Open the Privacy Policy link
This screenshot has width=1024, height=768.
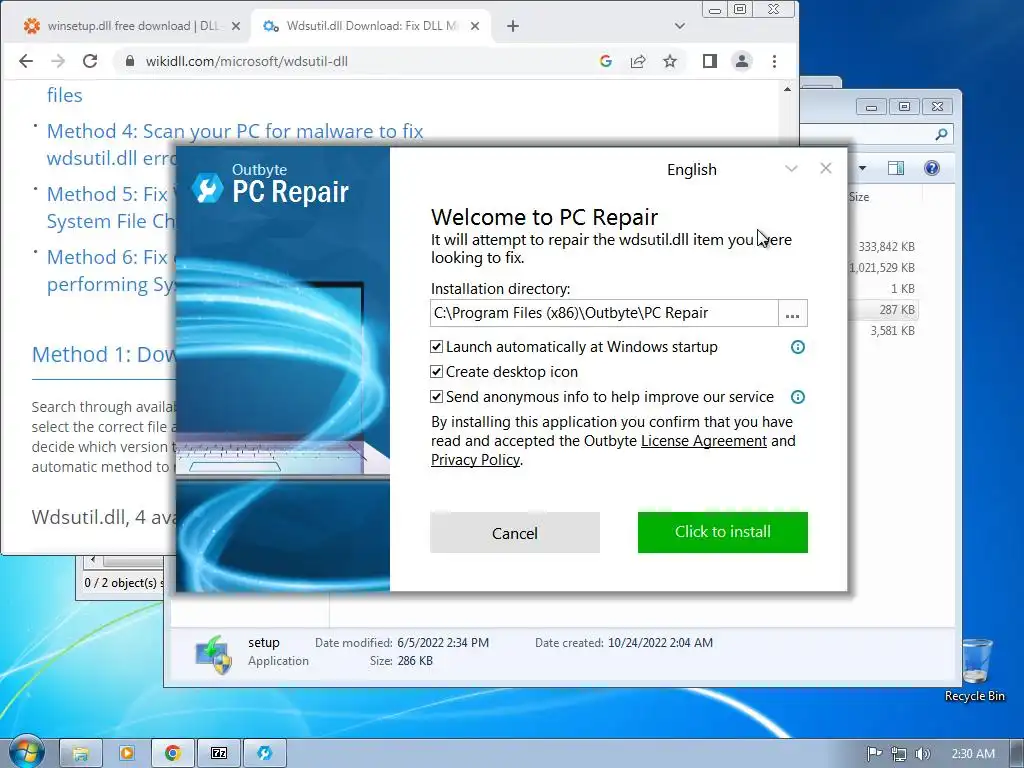[475, 460]
